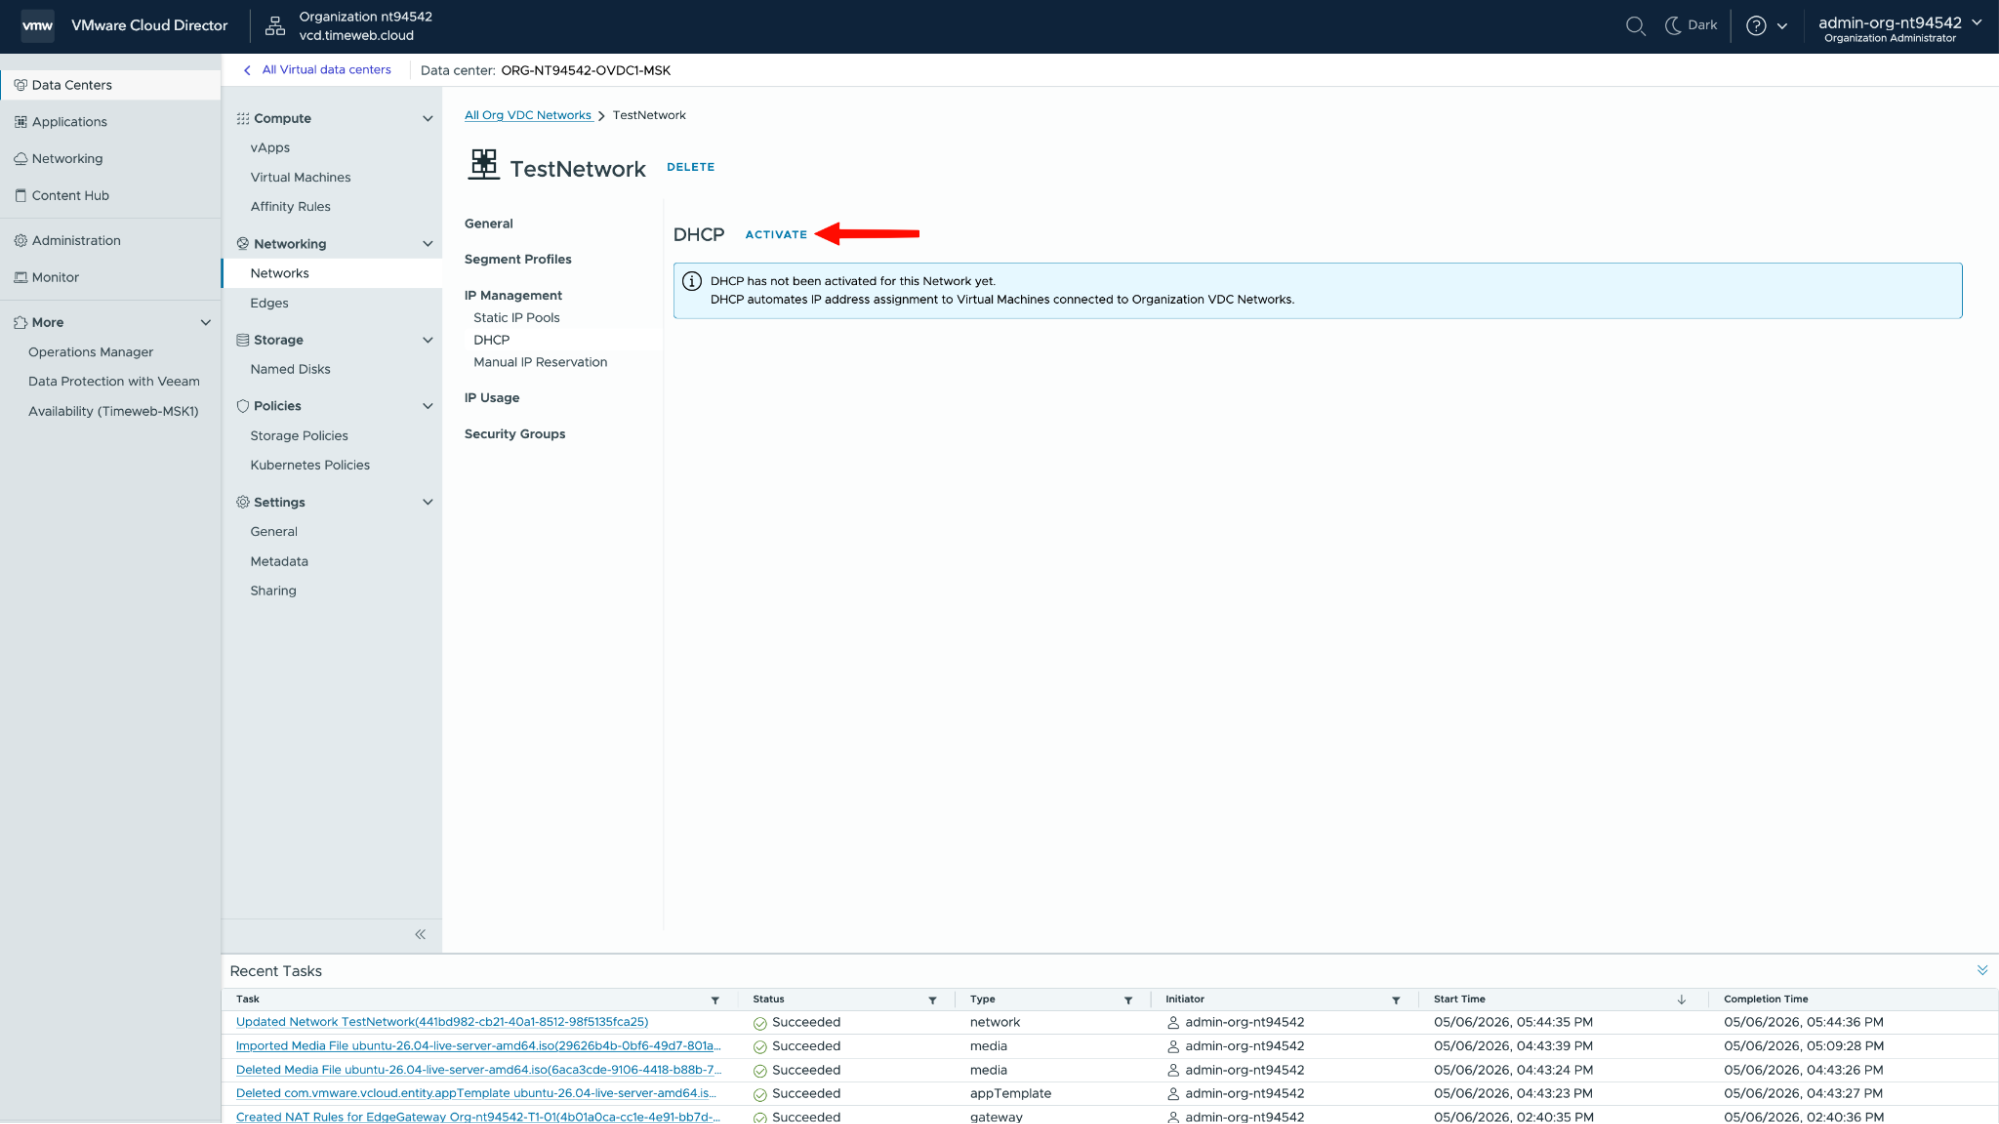
Task: Collapse the Networking section chevron
Action: coord(427,244)
